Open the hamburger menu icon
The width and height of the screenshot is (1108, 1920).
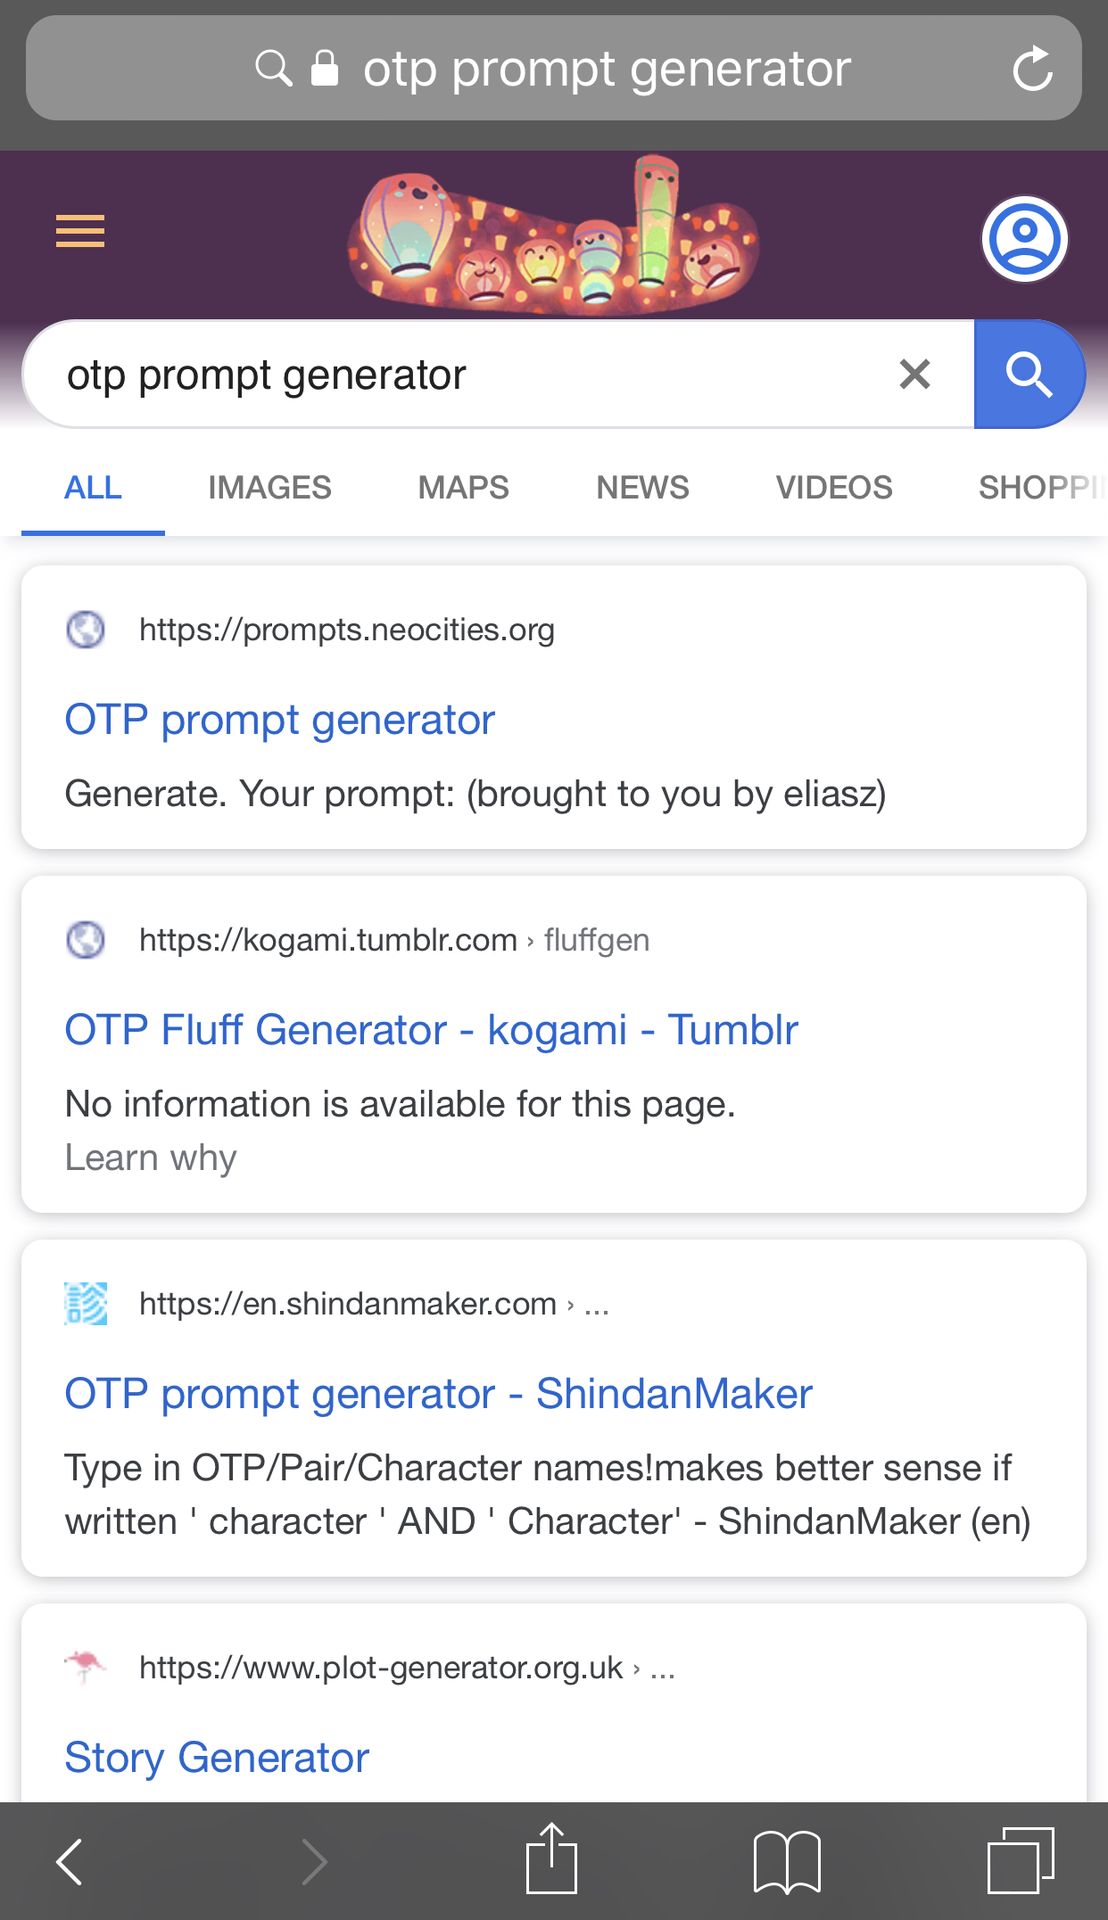[x=80, y=231]
